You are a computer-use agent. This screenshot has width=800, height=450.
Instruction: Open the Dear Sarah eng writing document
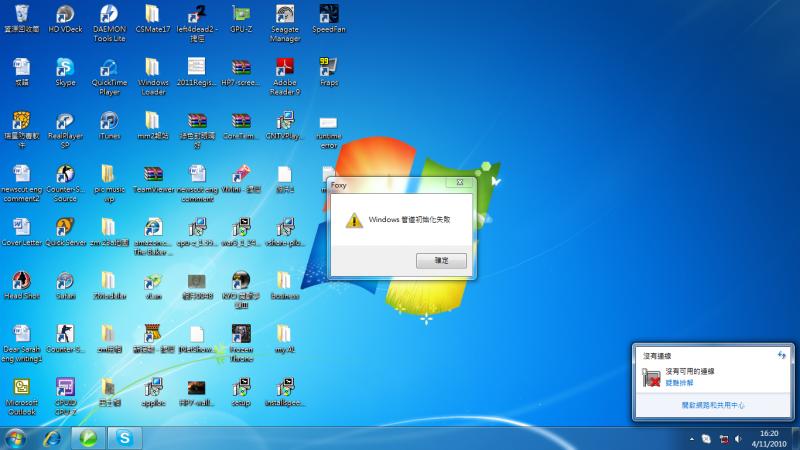point(21,343)
